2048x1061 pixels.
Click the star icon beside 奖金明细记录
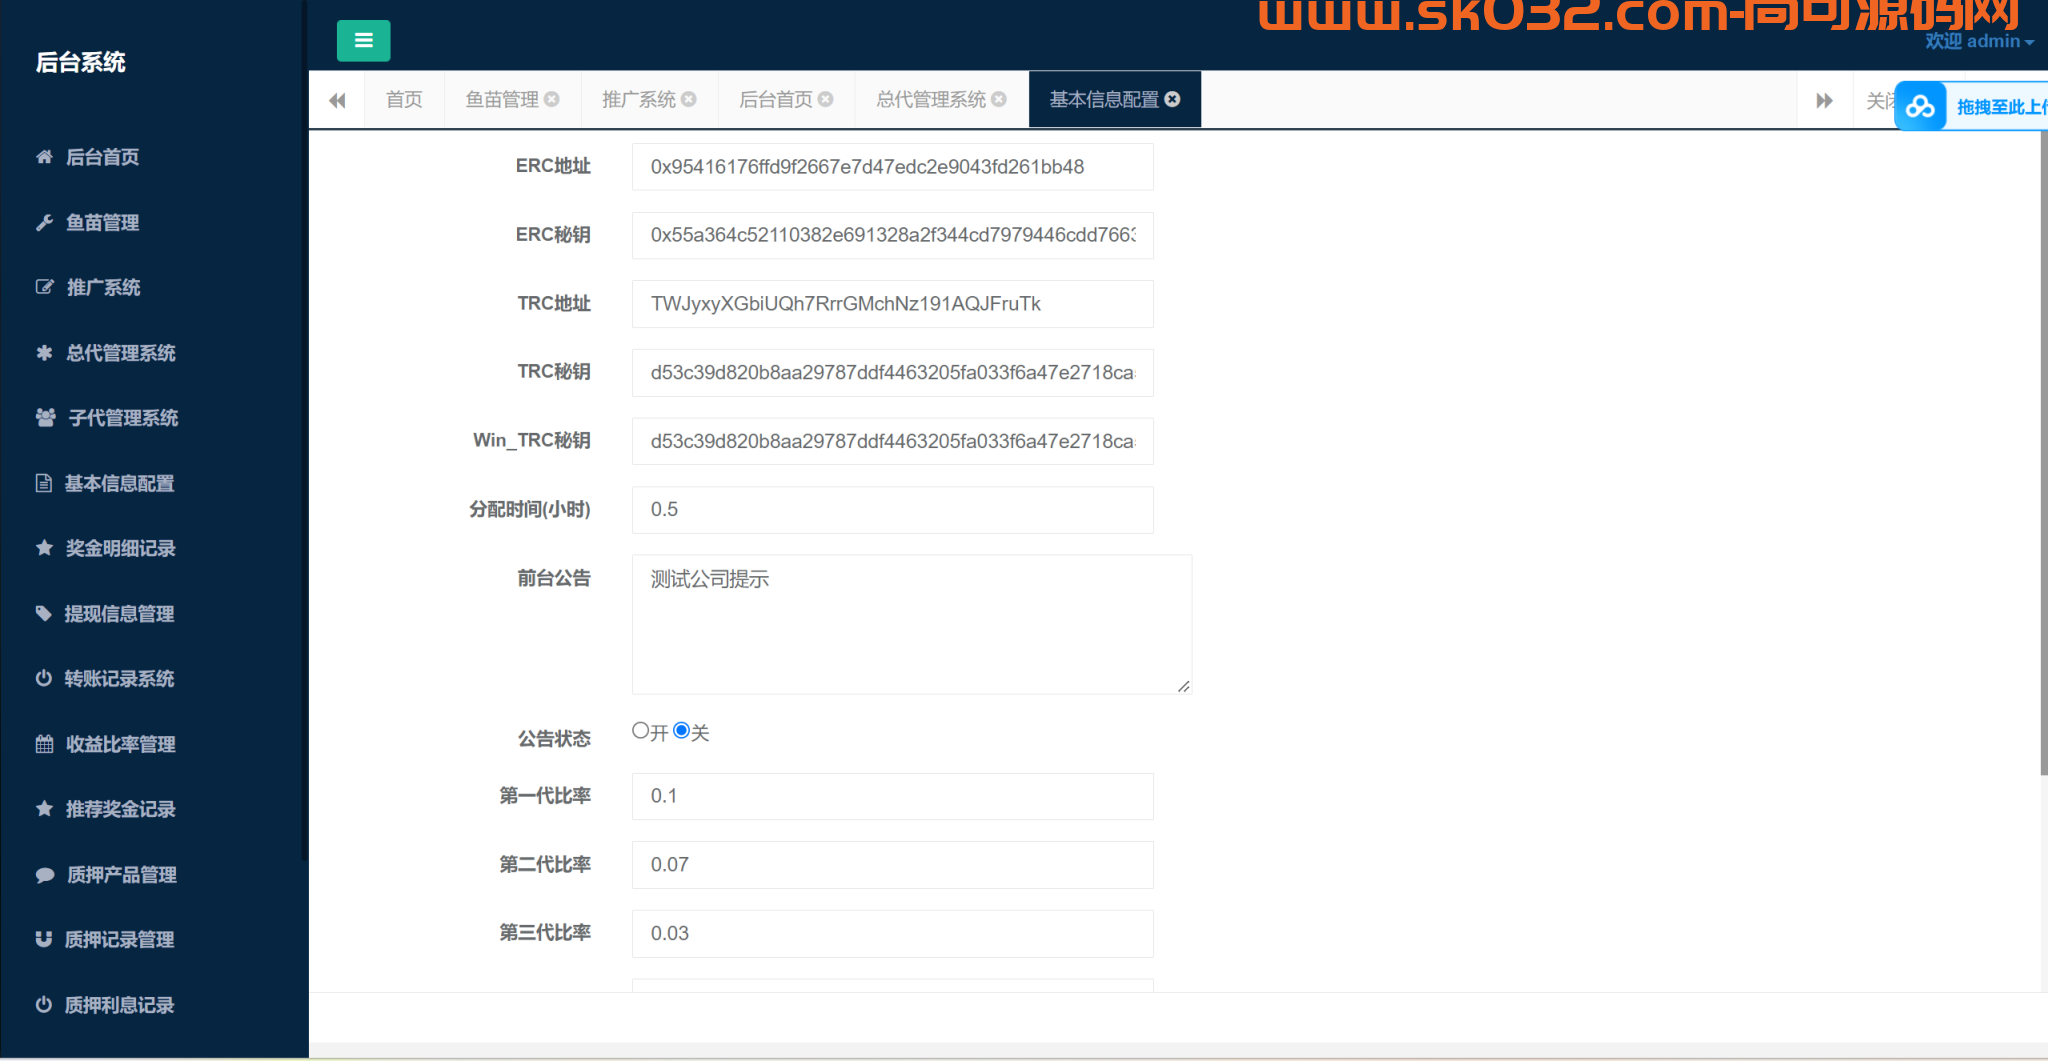44,548
